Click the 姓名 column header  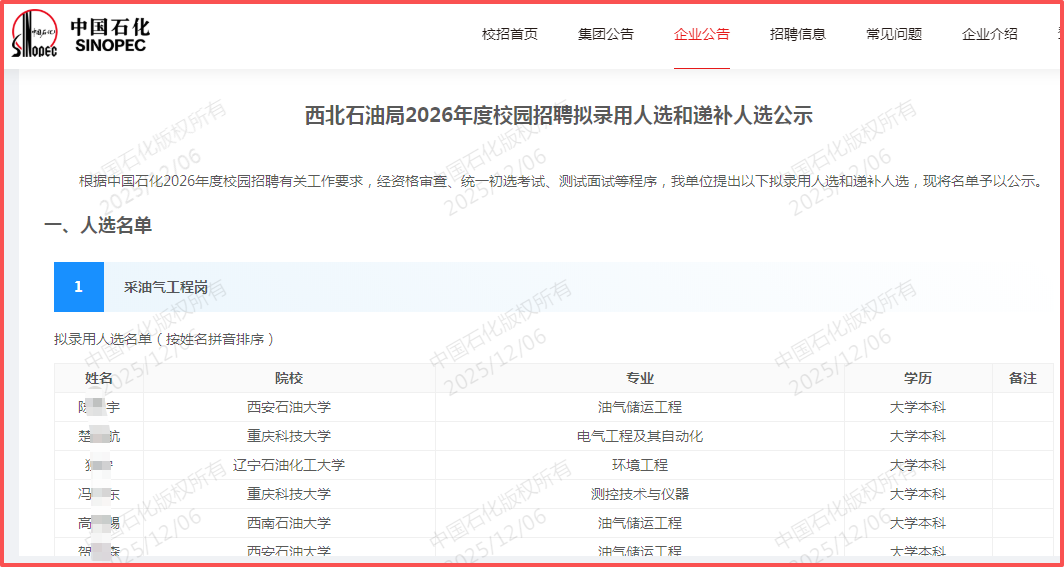coord(99,378)
